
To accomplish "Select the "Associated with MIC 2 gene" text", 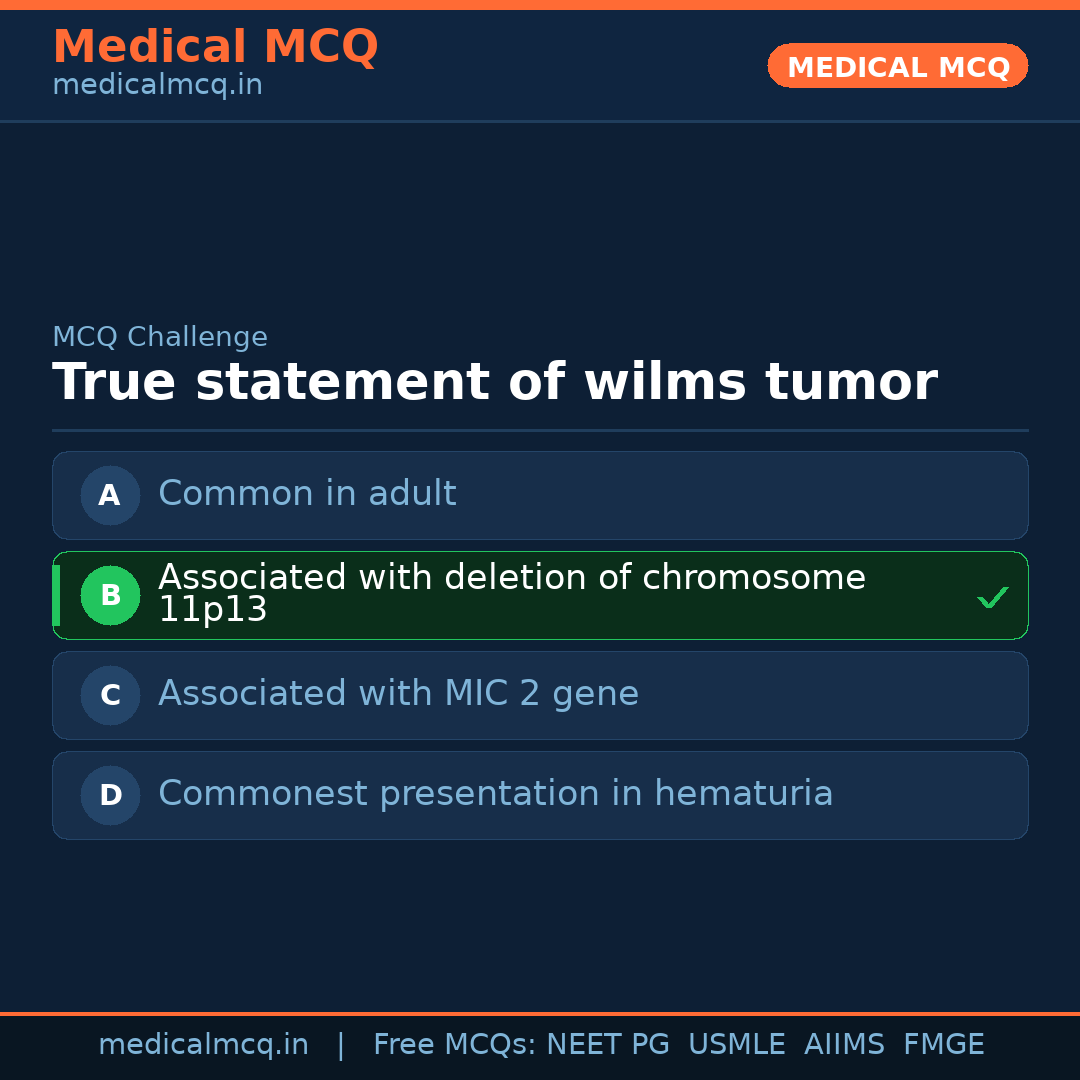I will click(x=398, y=694).
